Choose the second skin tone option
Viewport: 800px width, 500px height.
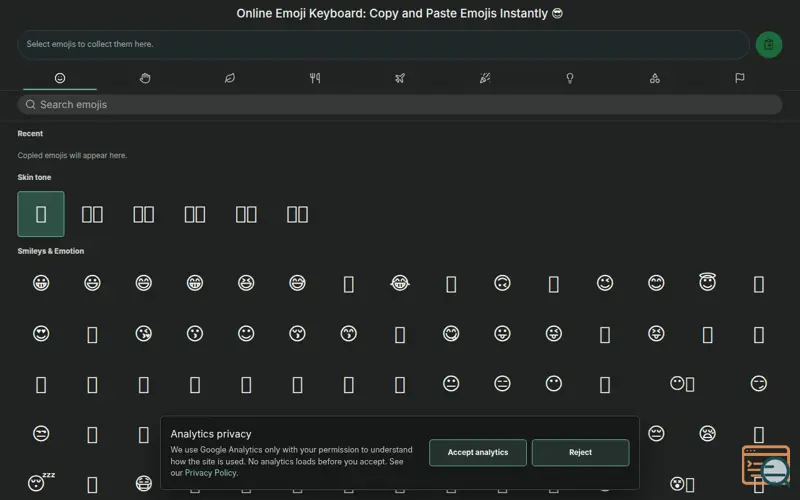[x=92, y=214]
